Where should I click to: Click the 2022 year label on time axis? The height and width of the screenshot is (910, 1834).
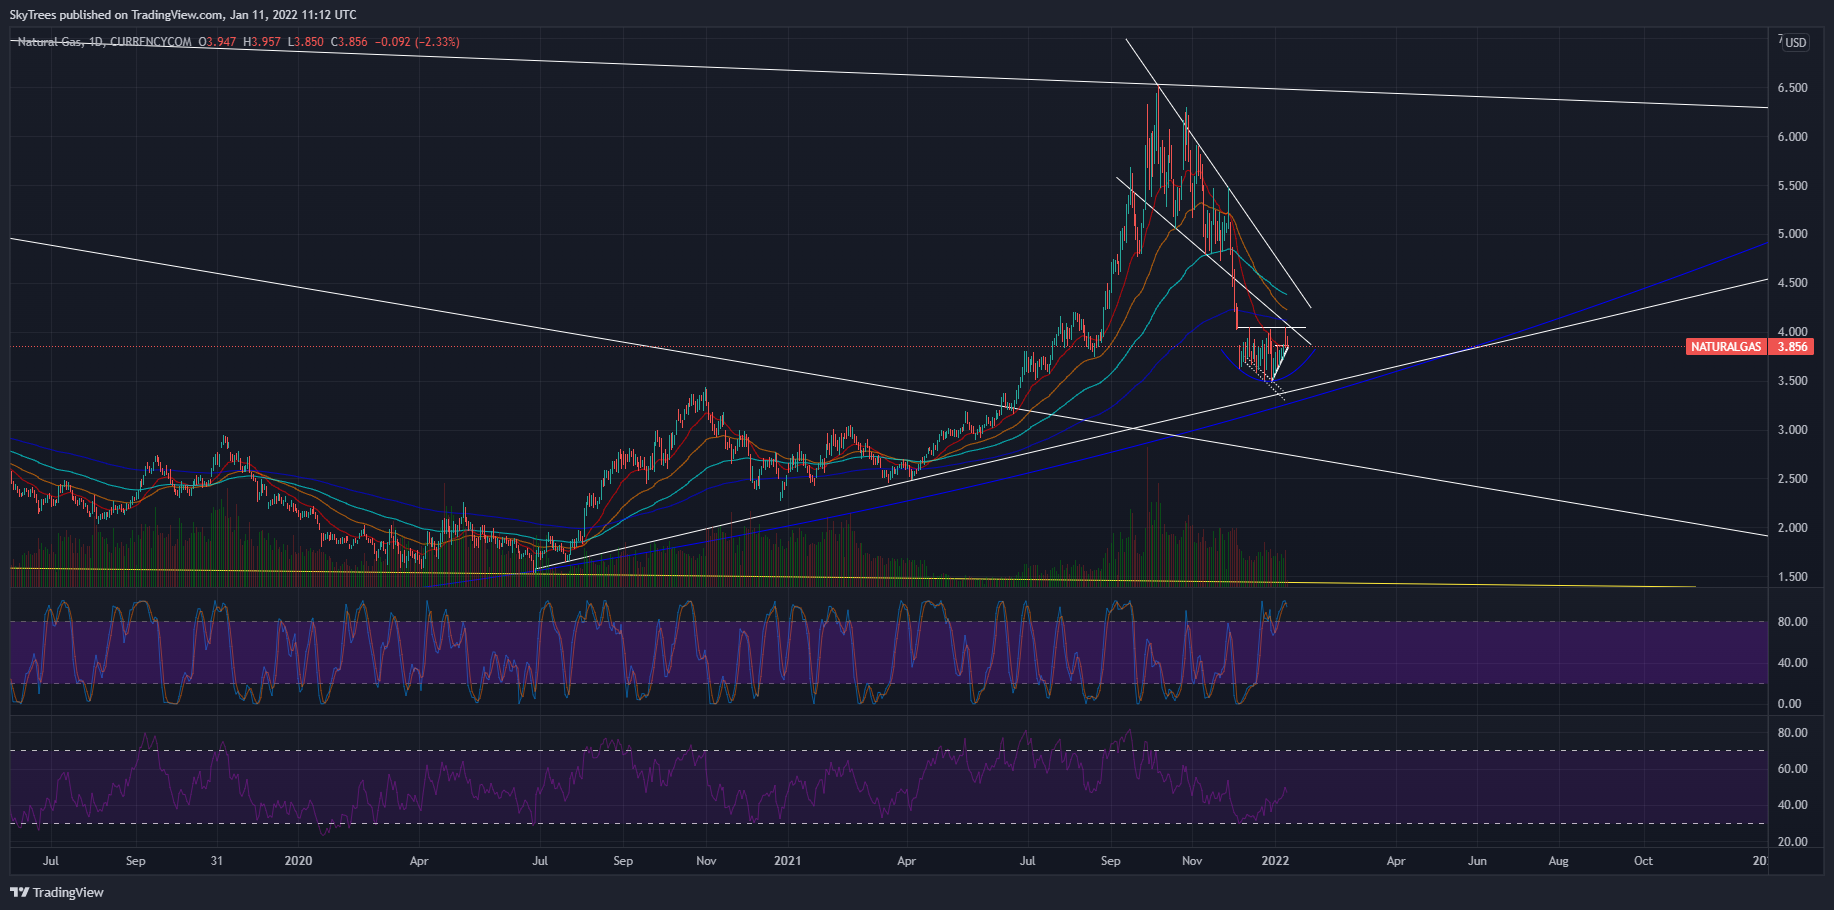point(1275,861)
